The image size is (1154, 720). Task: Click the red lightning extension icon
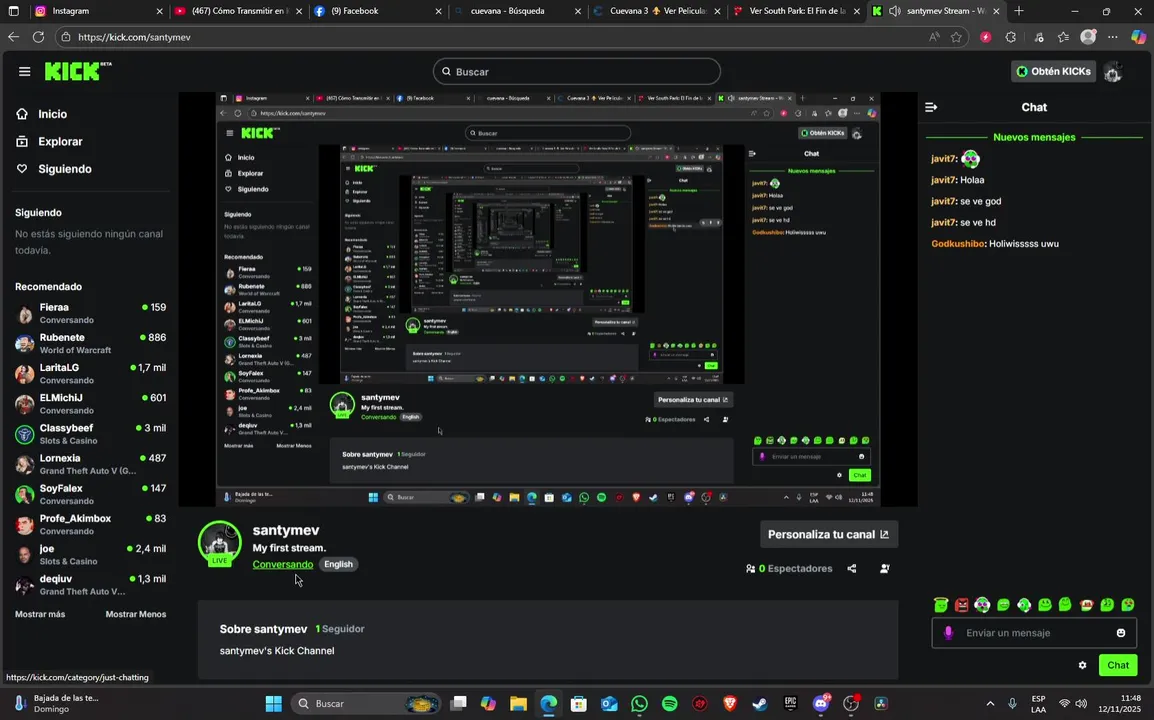[x=985, y=37]
